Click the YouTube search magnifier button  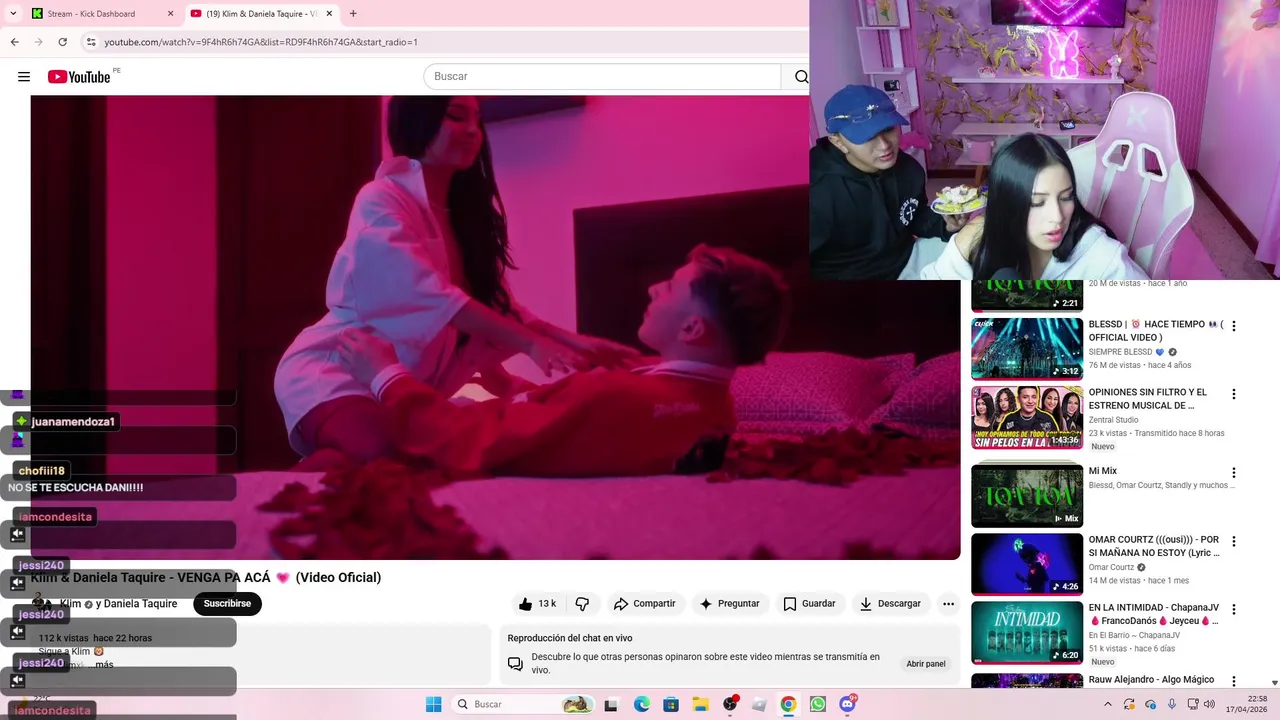point(800,77)
